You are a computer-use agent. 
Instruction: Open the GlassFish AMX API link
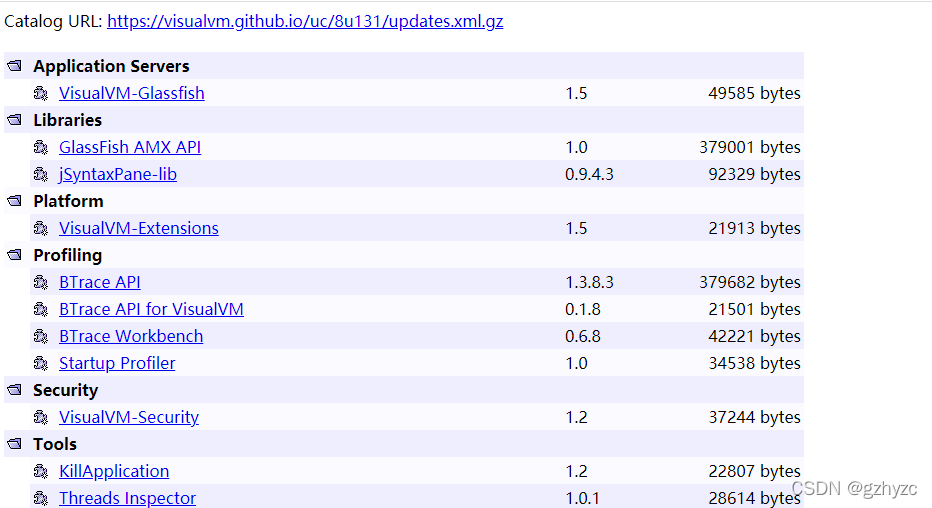[x=130, y=147]
